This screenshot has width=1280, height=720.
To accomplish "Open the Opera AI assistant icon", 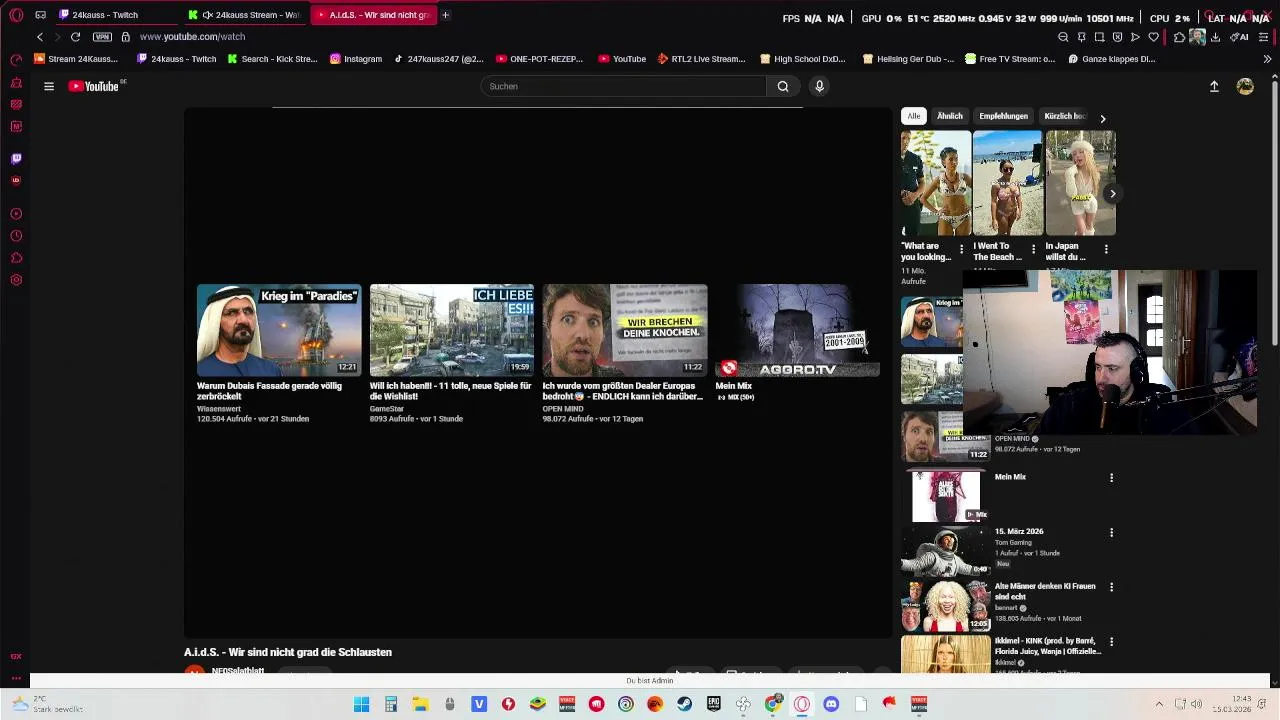I will 1239,37.
